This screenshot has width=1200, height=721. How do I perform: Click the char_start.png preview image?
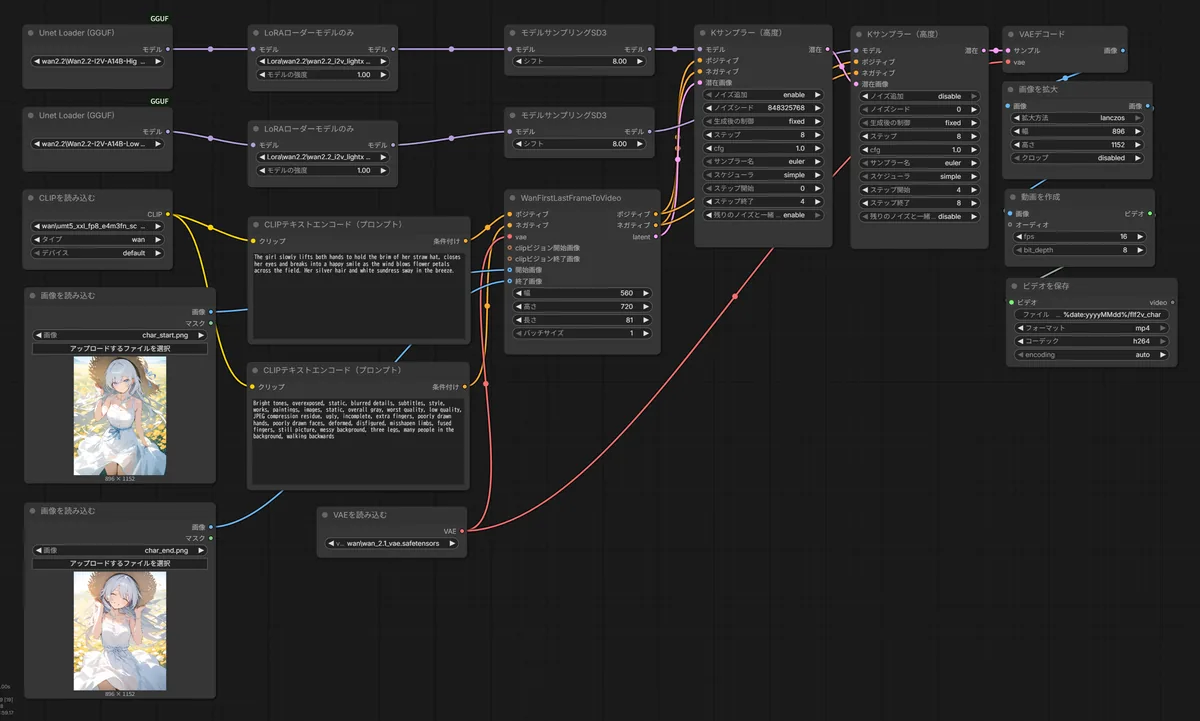click(x=120, y=415)
